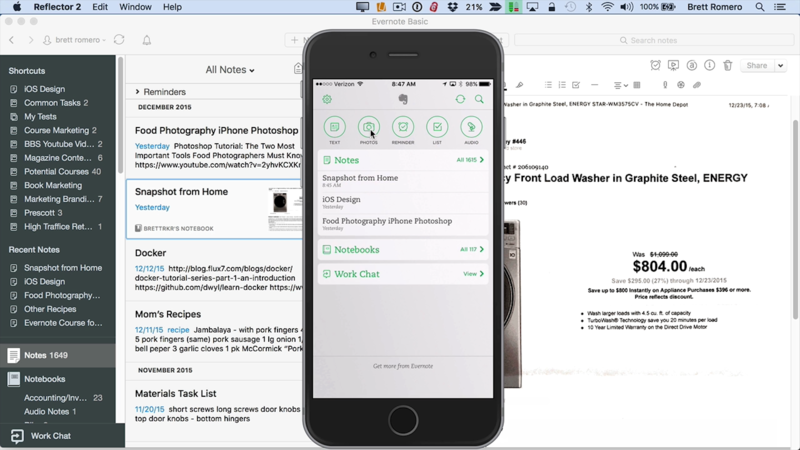Viewport: 800px width, 450px height.
Task: Open settings gear in the phone app
Action: (327, 99)
